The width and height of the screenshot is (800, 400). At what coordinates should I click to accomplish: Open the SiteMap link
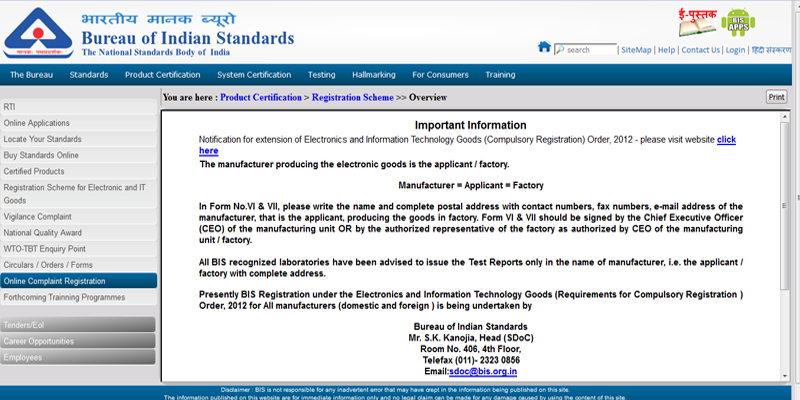click(636, 50)
